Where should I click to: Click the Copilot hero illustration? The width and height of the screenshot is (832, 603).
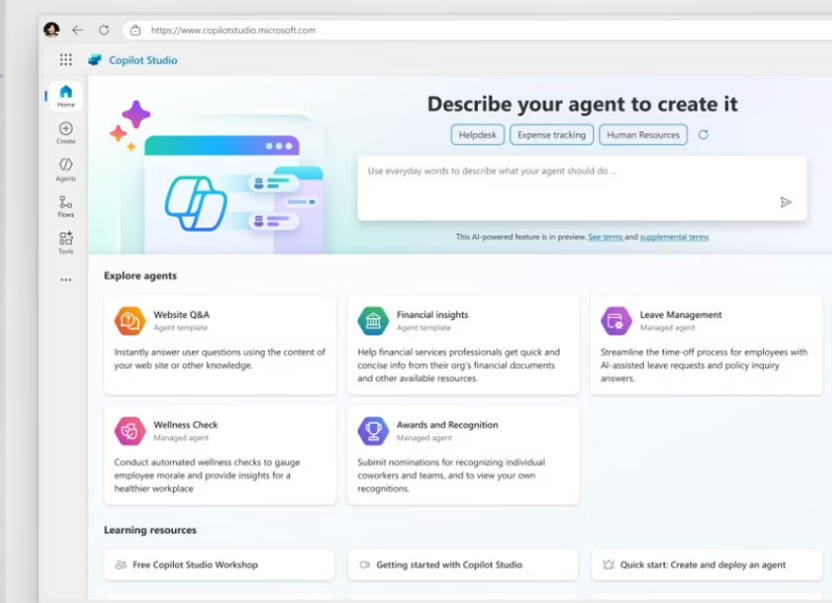click(218, 178)
